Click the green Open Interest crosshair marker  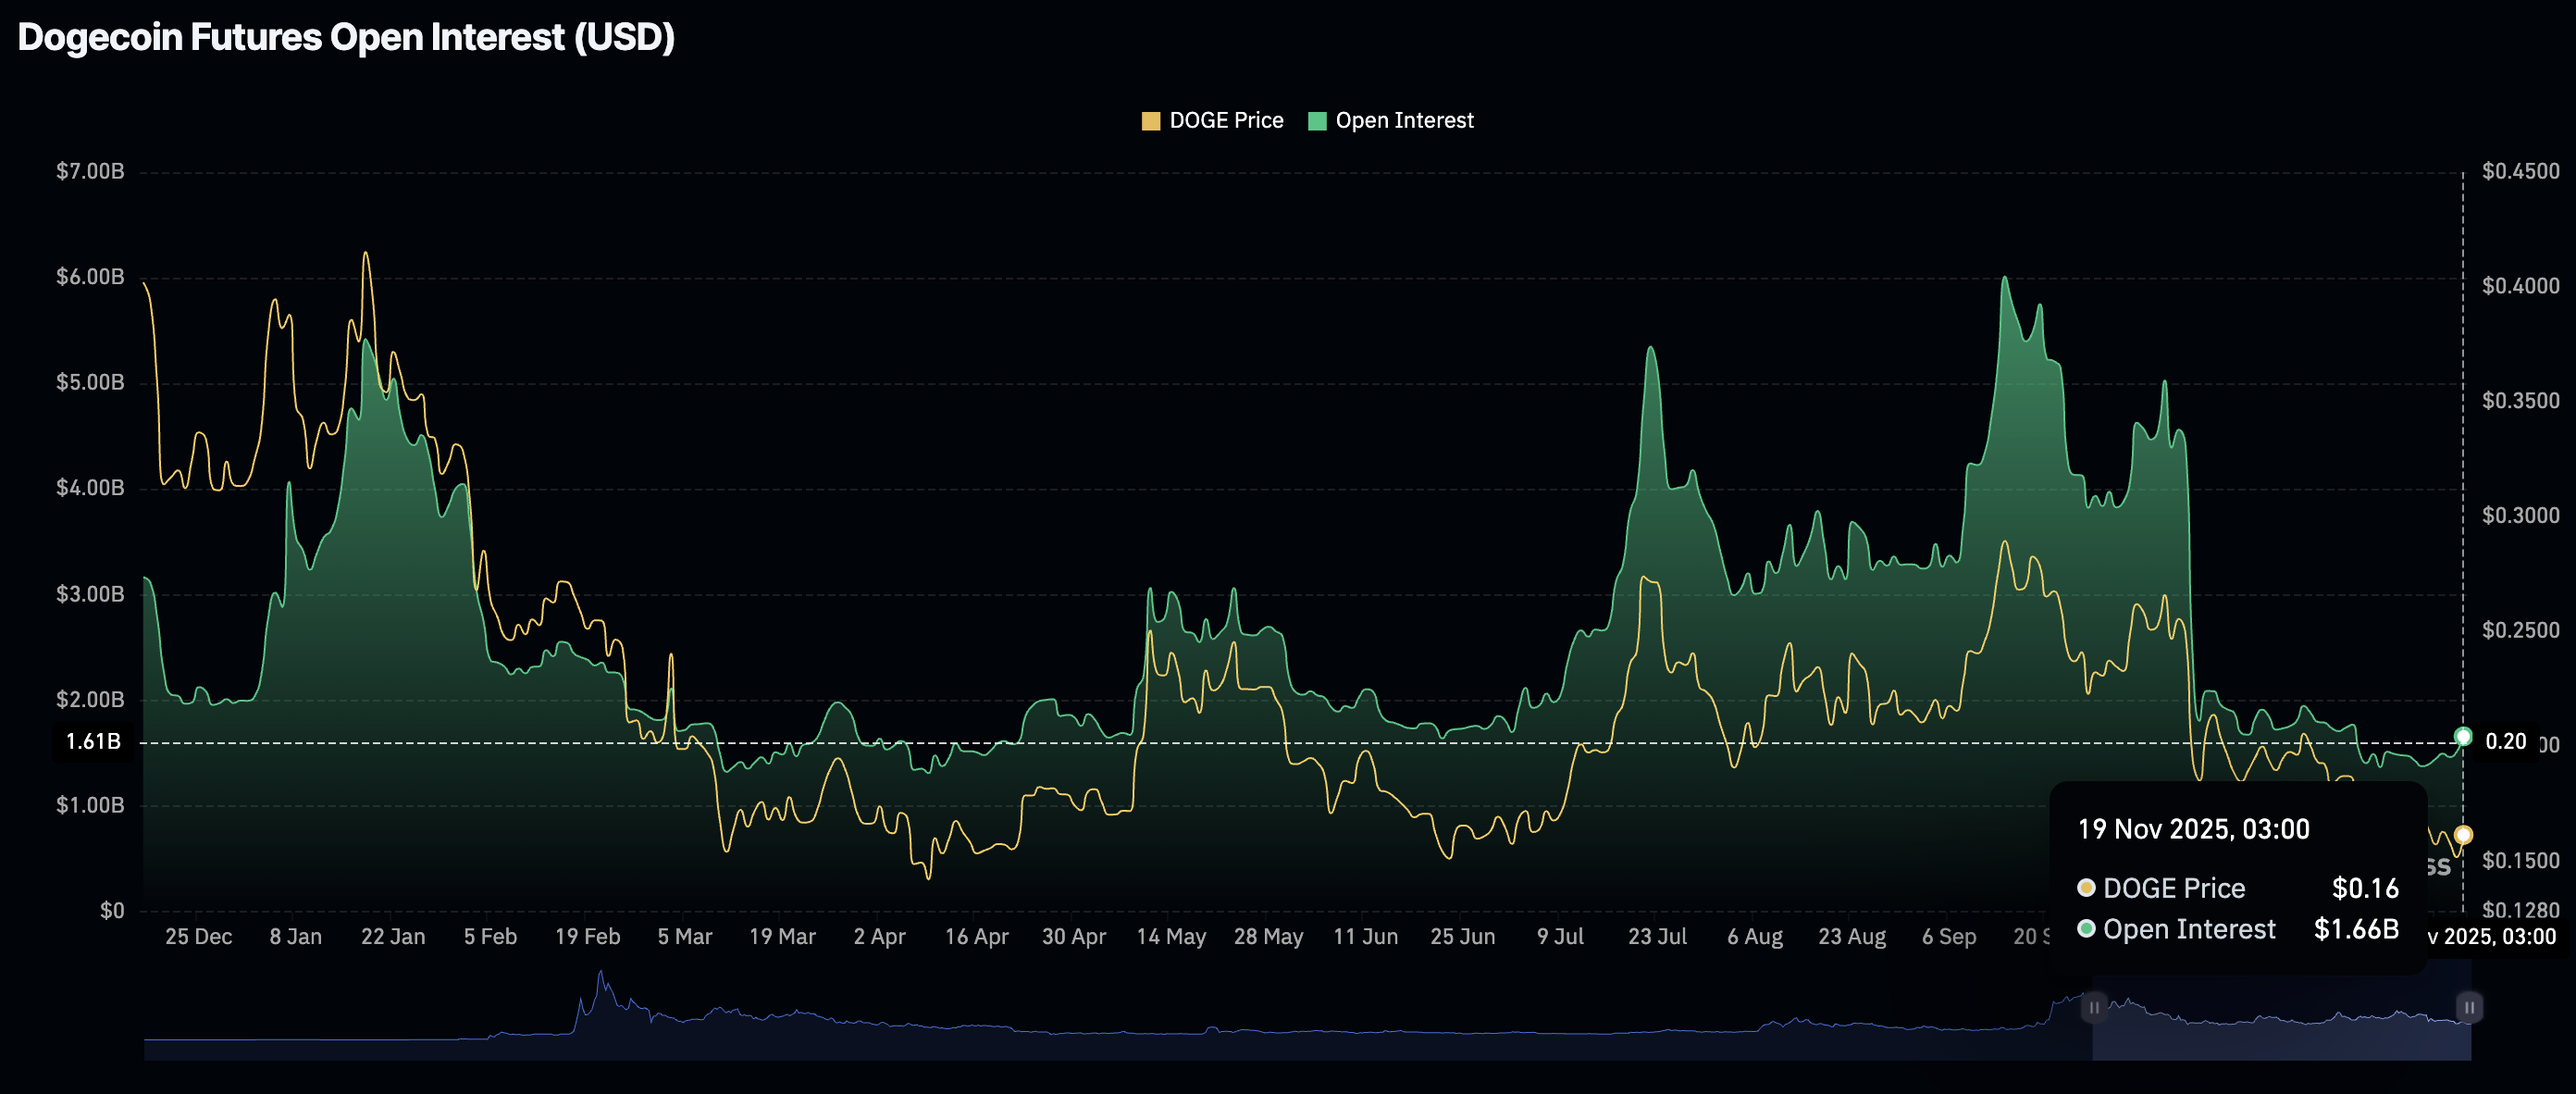tap(2463, 737)
